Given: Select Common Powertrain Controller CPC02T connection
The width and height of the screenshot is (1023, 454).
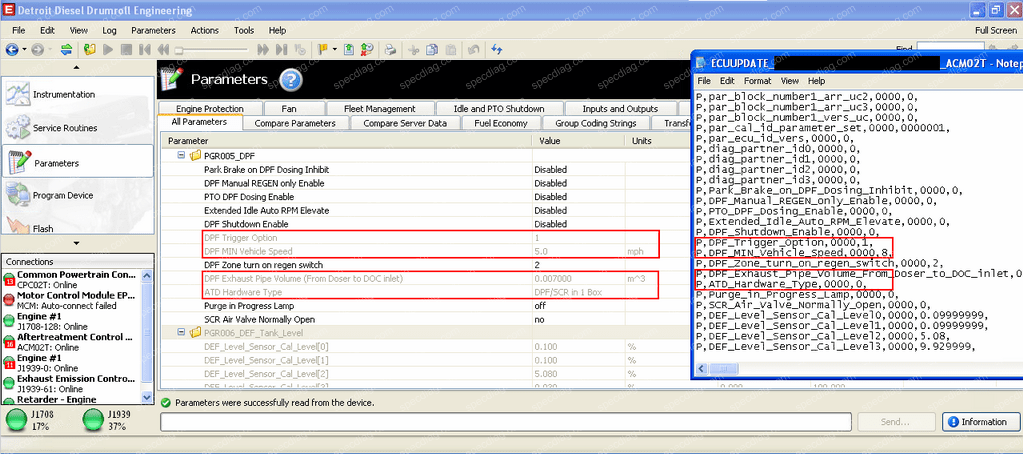Looking at the screenshot, I should pyautogui.click(x=71, y=279).
